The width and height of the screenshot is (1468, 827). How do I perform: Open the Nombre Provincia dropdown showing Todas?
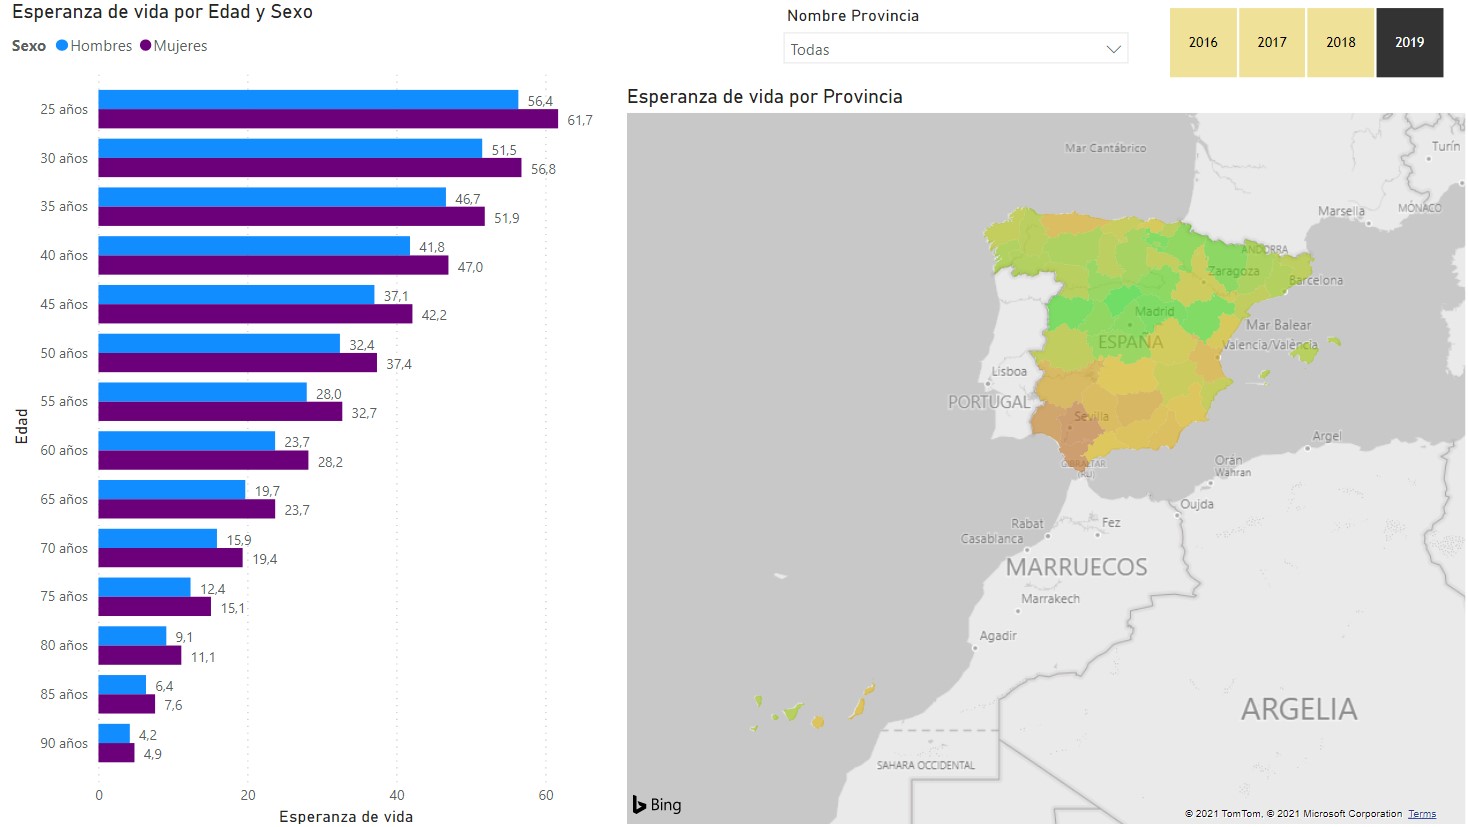coord(955,49)
